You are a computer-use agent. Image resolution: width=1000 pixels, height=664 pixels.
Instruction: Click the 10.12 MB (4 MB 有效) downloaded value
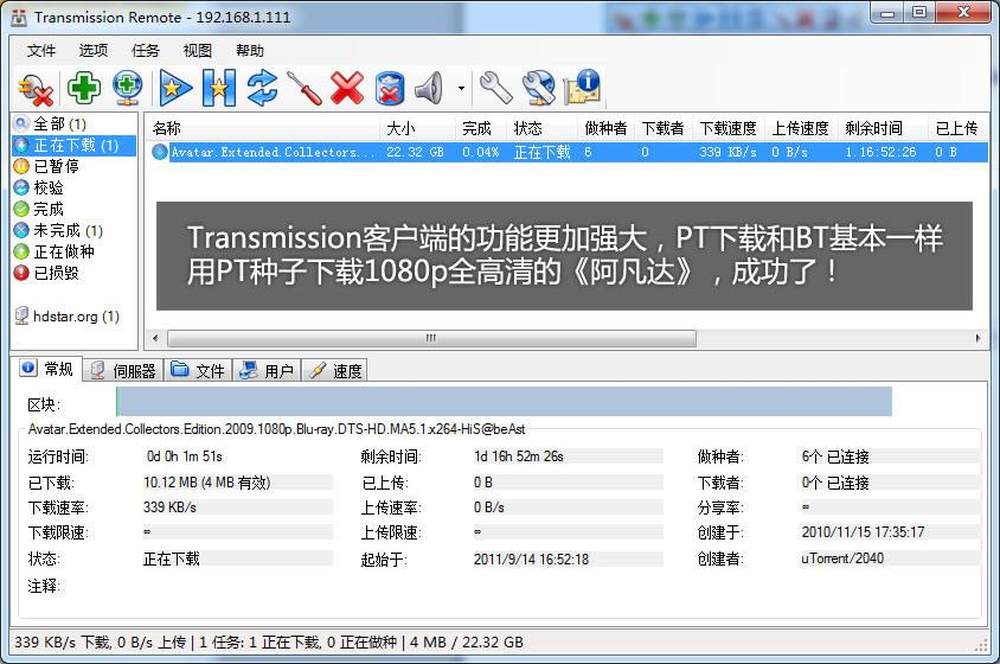click(207, 482)
